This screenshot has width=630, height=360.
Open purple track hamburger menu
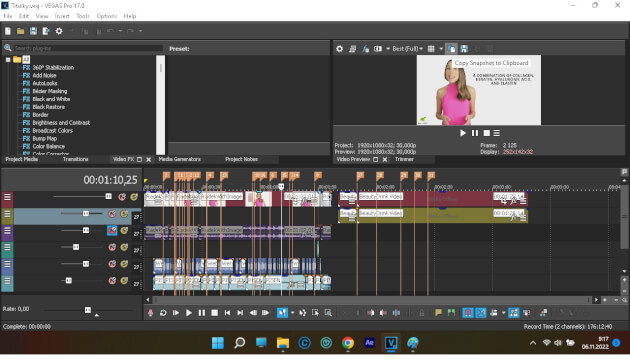[x=7, y=231]
